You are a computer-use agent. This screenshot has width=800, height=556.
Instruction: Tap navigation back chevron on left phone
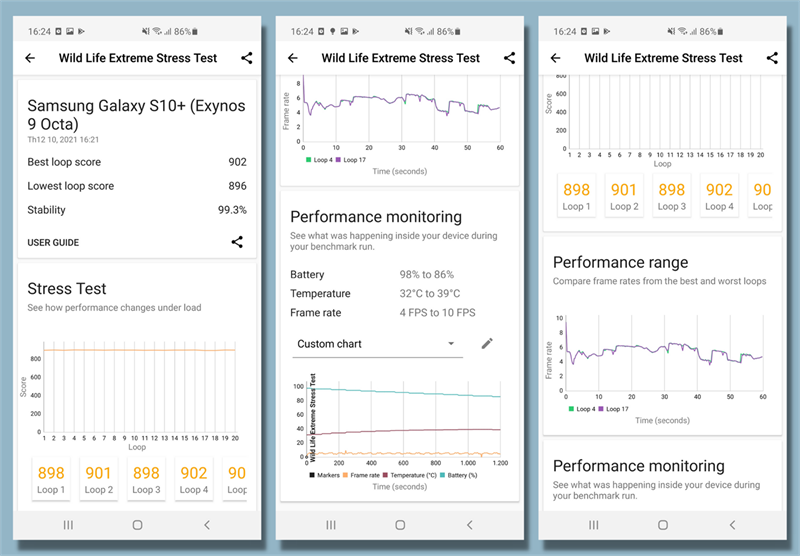tap(207, 525)
